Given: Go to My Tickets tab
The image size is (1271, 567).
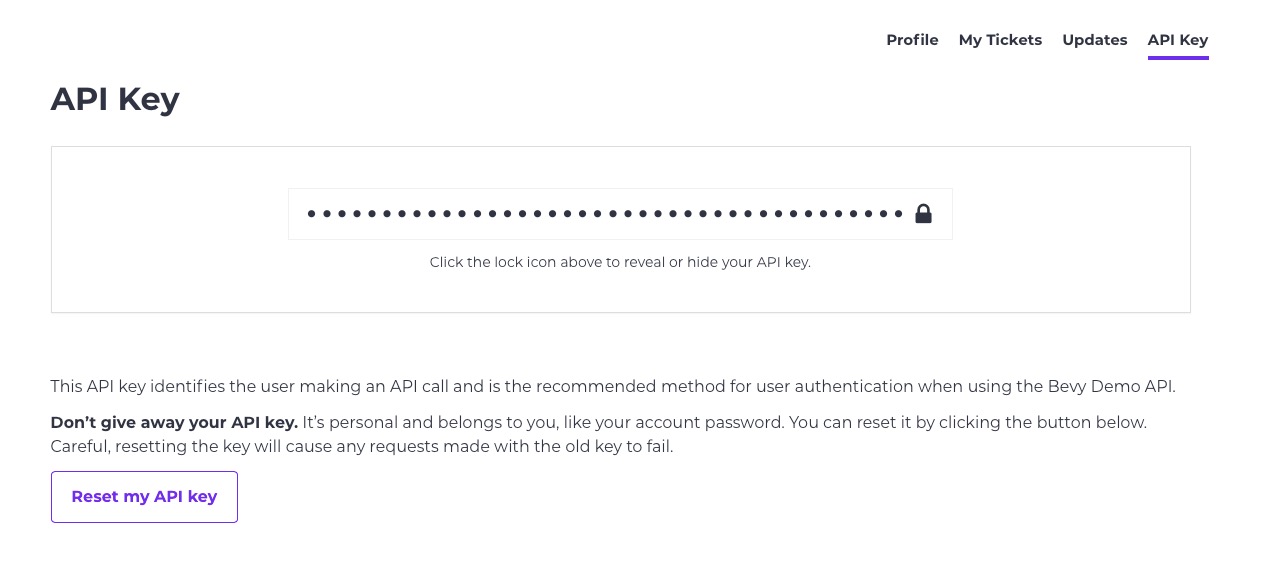Looking at the screenshot, I should (1000, 40).
